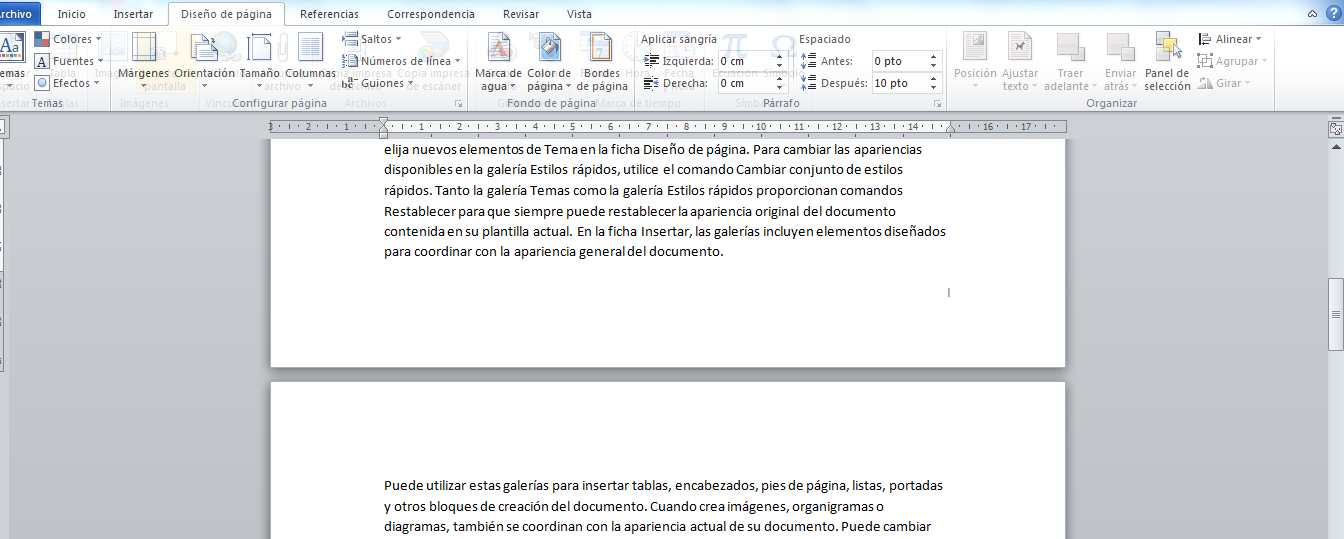1344x539 pixels.
Task: Launch the Configurar página dialog box
Action: (459, 104)
